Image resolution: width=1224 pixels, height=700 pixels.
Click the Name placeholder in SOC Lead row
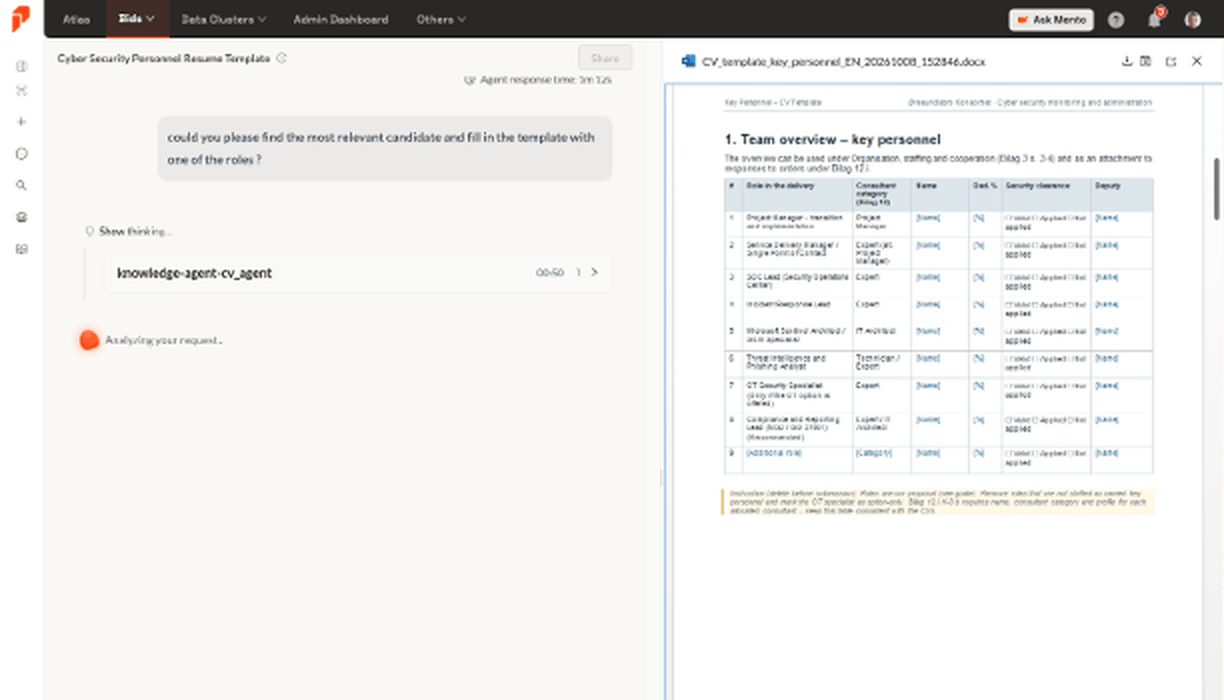point(927,277)
